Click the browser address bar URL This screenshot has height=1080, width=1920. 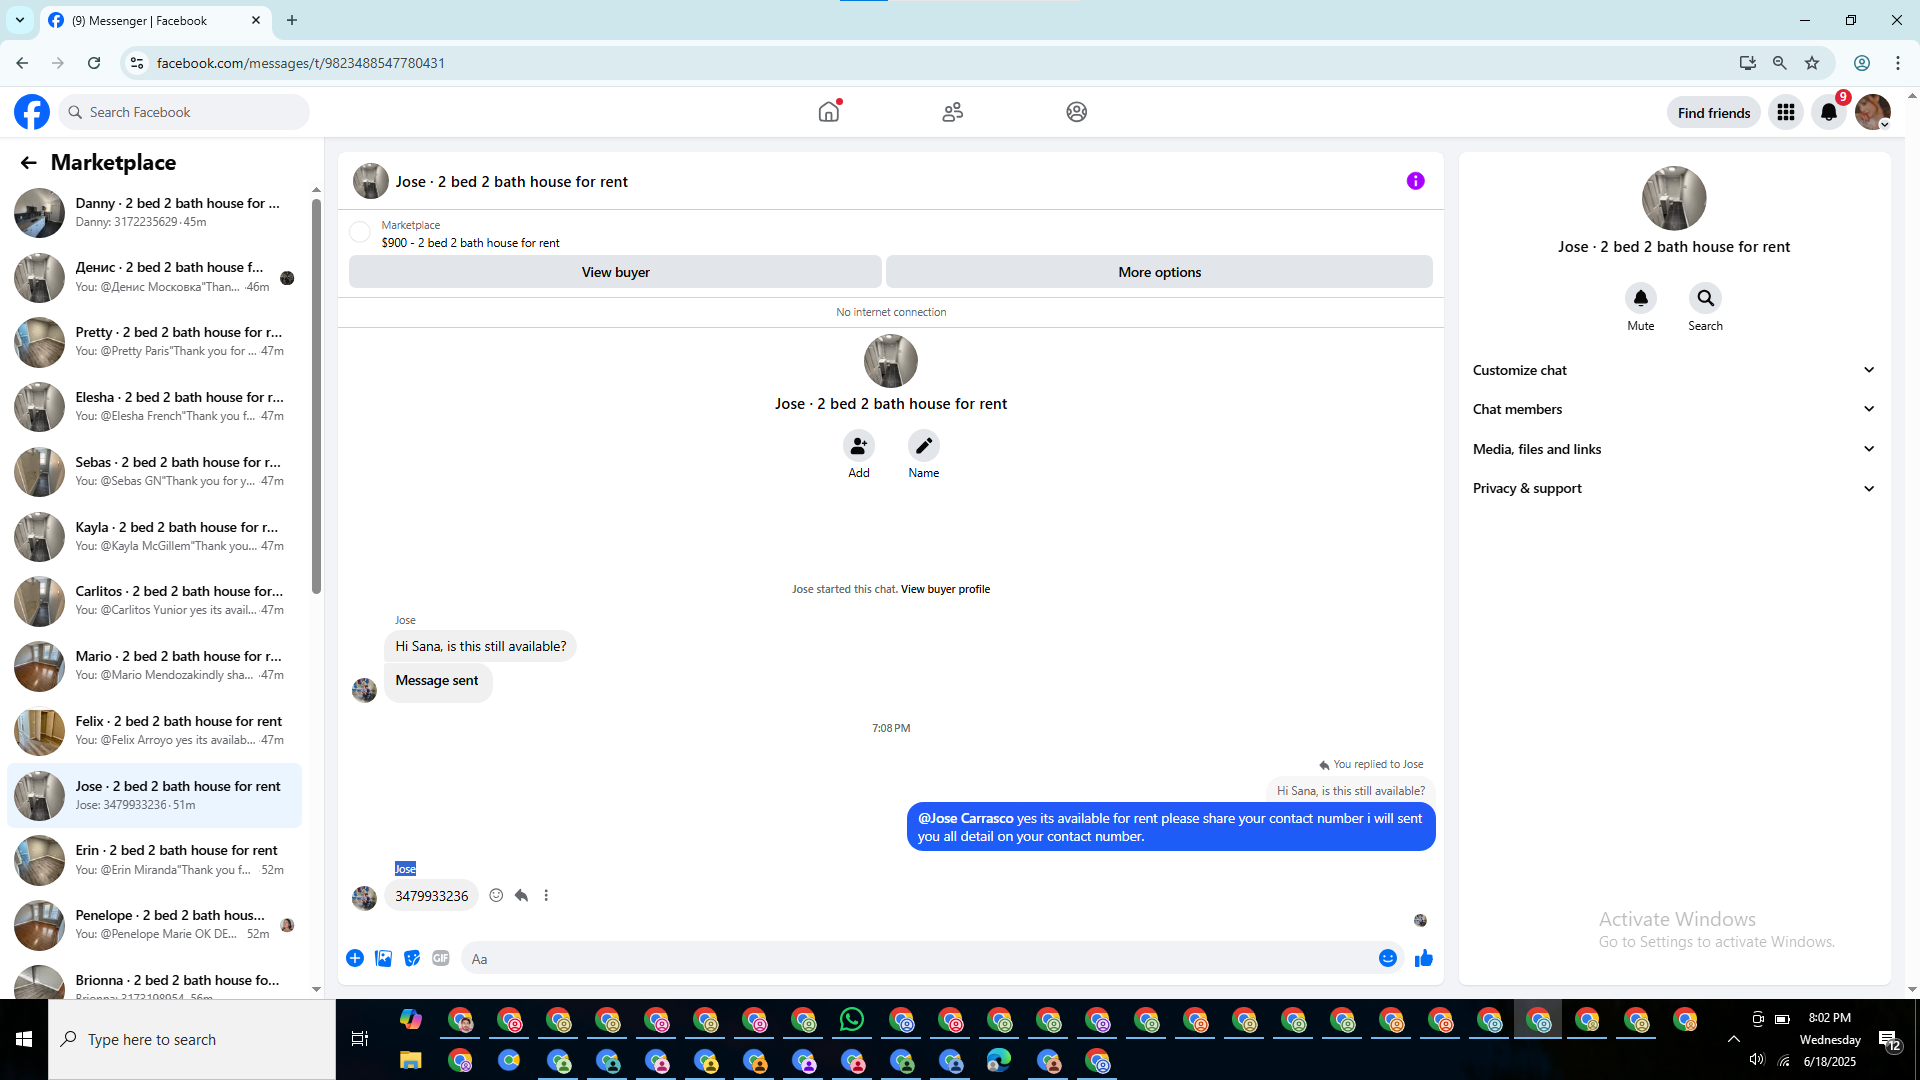(301, 63)
